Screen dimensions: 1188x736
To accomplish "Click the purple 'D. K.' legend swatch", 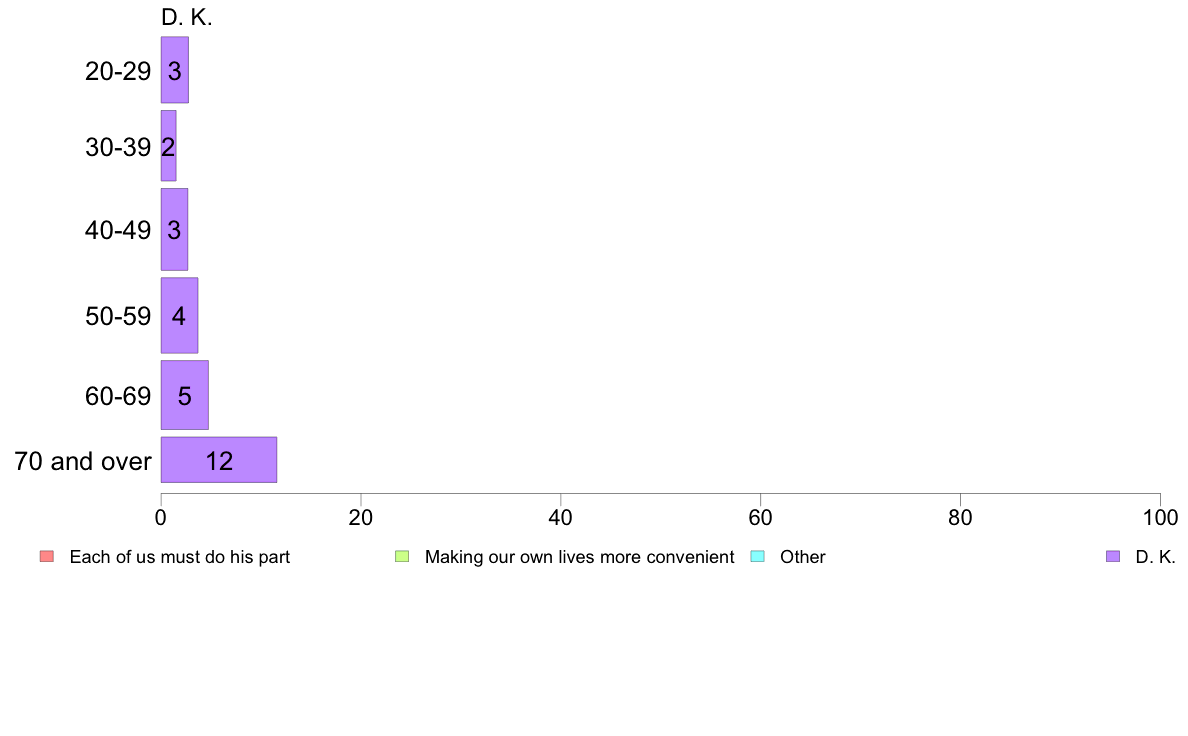I will pyautogui.click(x=1113, y=557).
